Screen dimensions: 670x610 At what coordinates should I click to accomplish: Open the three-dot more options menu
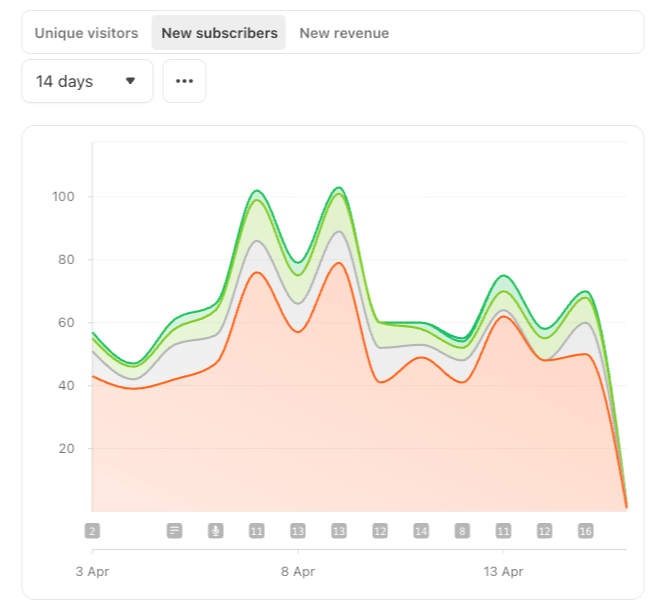[184, 81]
